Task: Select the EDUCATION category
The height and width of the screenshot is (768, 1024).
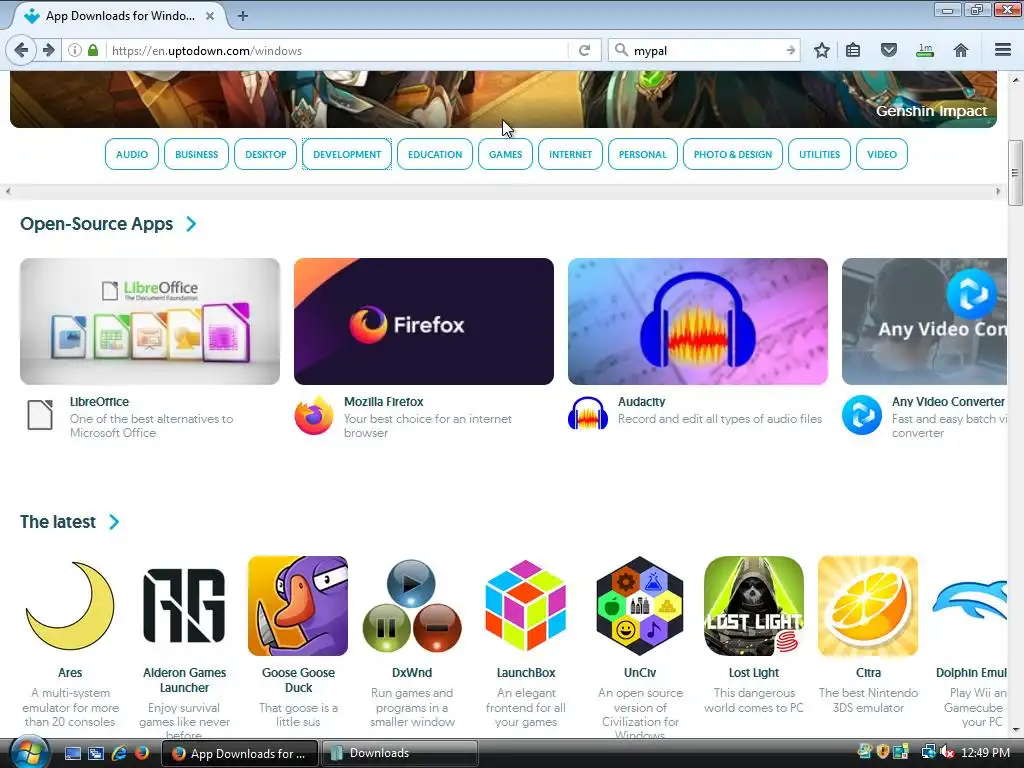Action: coord(435,154)
